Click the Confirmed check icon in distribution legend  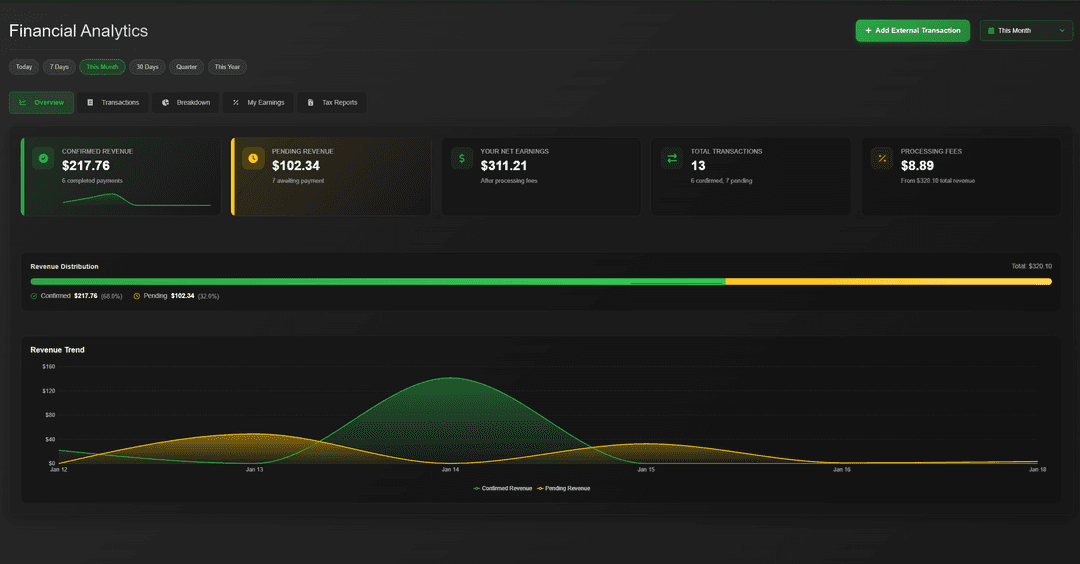tap(34, 296)
